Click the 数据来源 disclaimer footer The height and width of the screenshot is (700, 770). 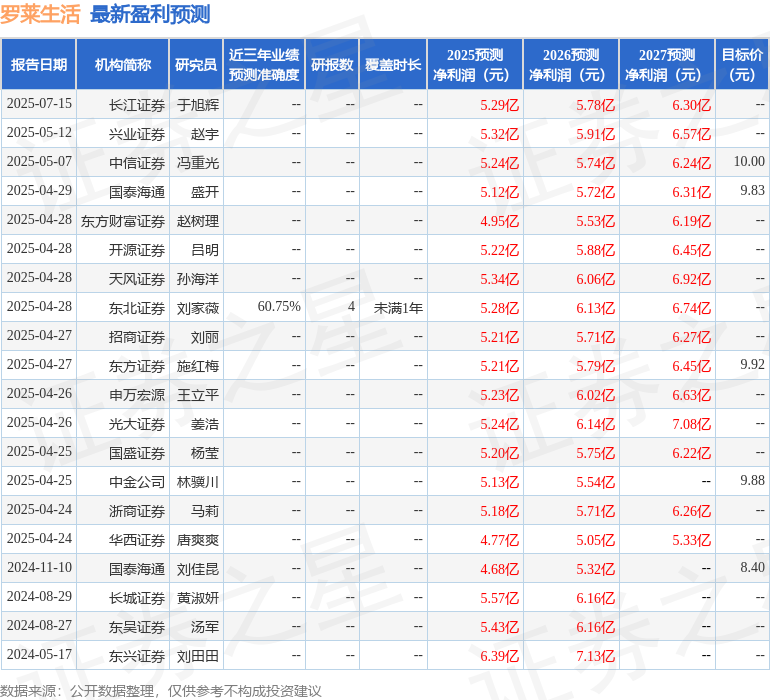pyautogui.click(x=161, y=691)
